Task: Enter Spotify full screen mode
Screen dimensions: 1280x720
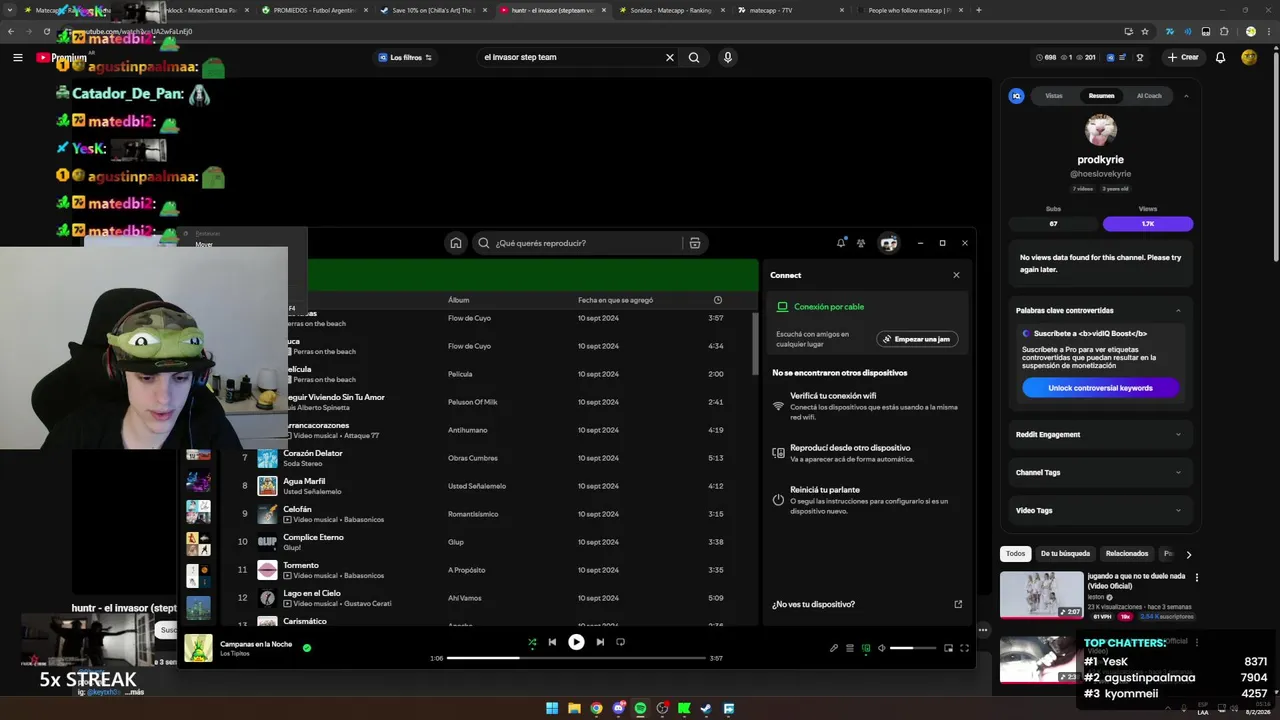Action: (x=965, y=648)
